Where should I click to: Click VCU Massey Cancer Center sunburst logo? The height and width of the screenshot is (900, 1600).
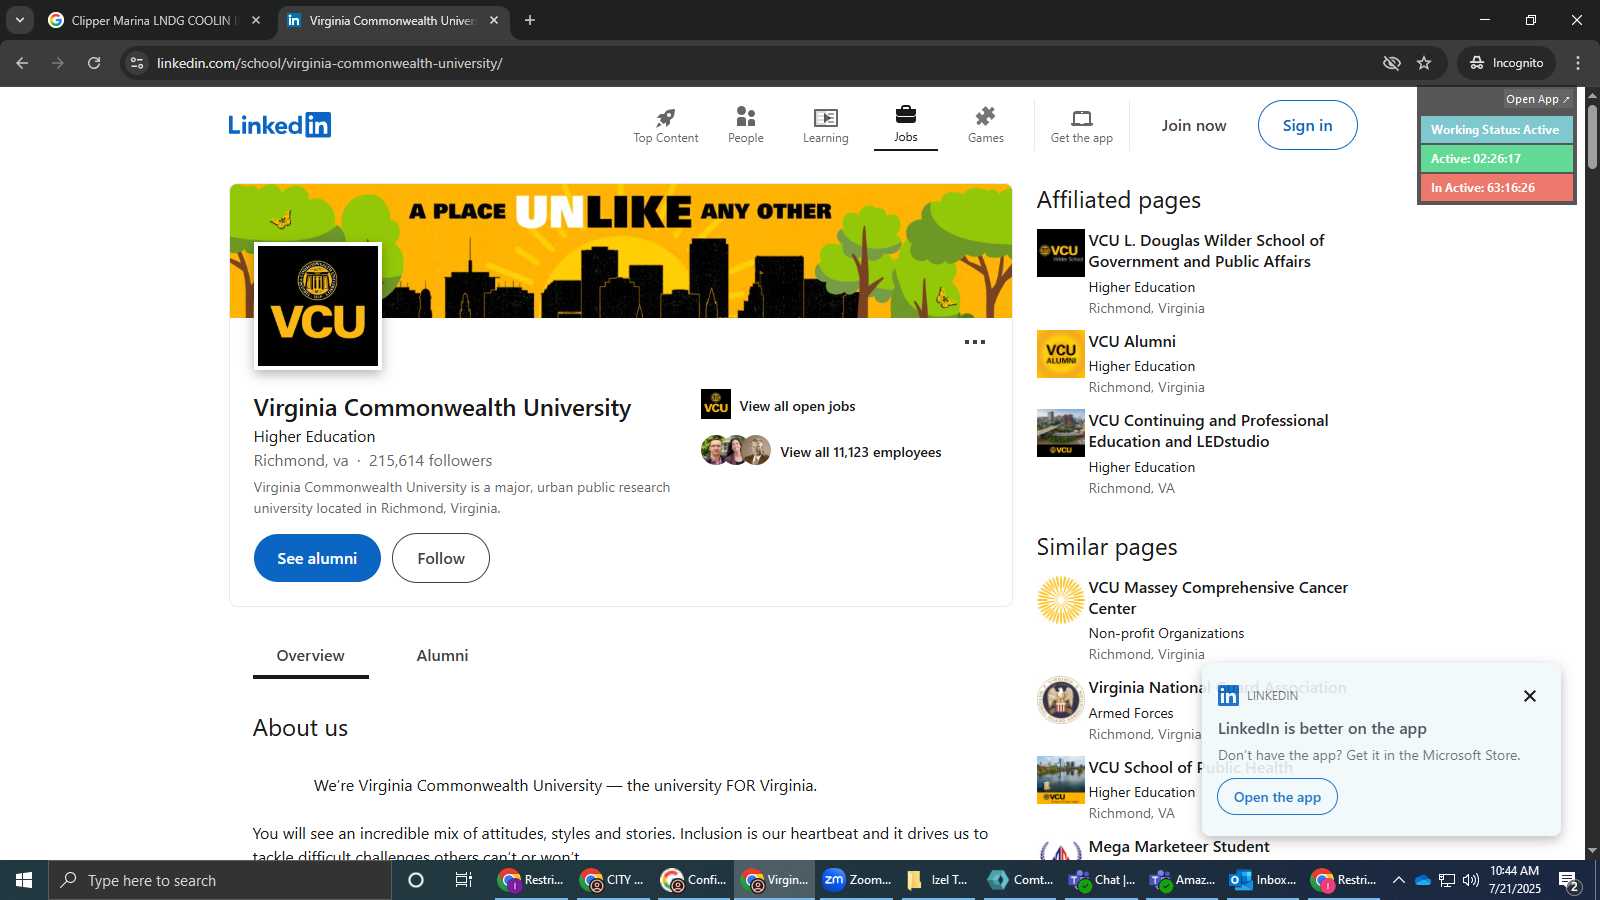(1060, 600)
